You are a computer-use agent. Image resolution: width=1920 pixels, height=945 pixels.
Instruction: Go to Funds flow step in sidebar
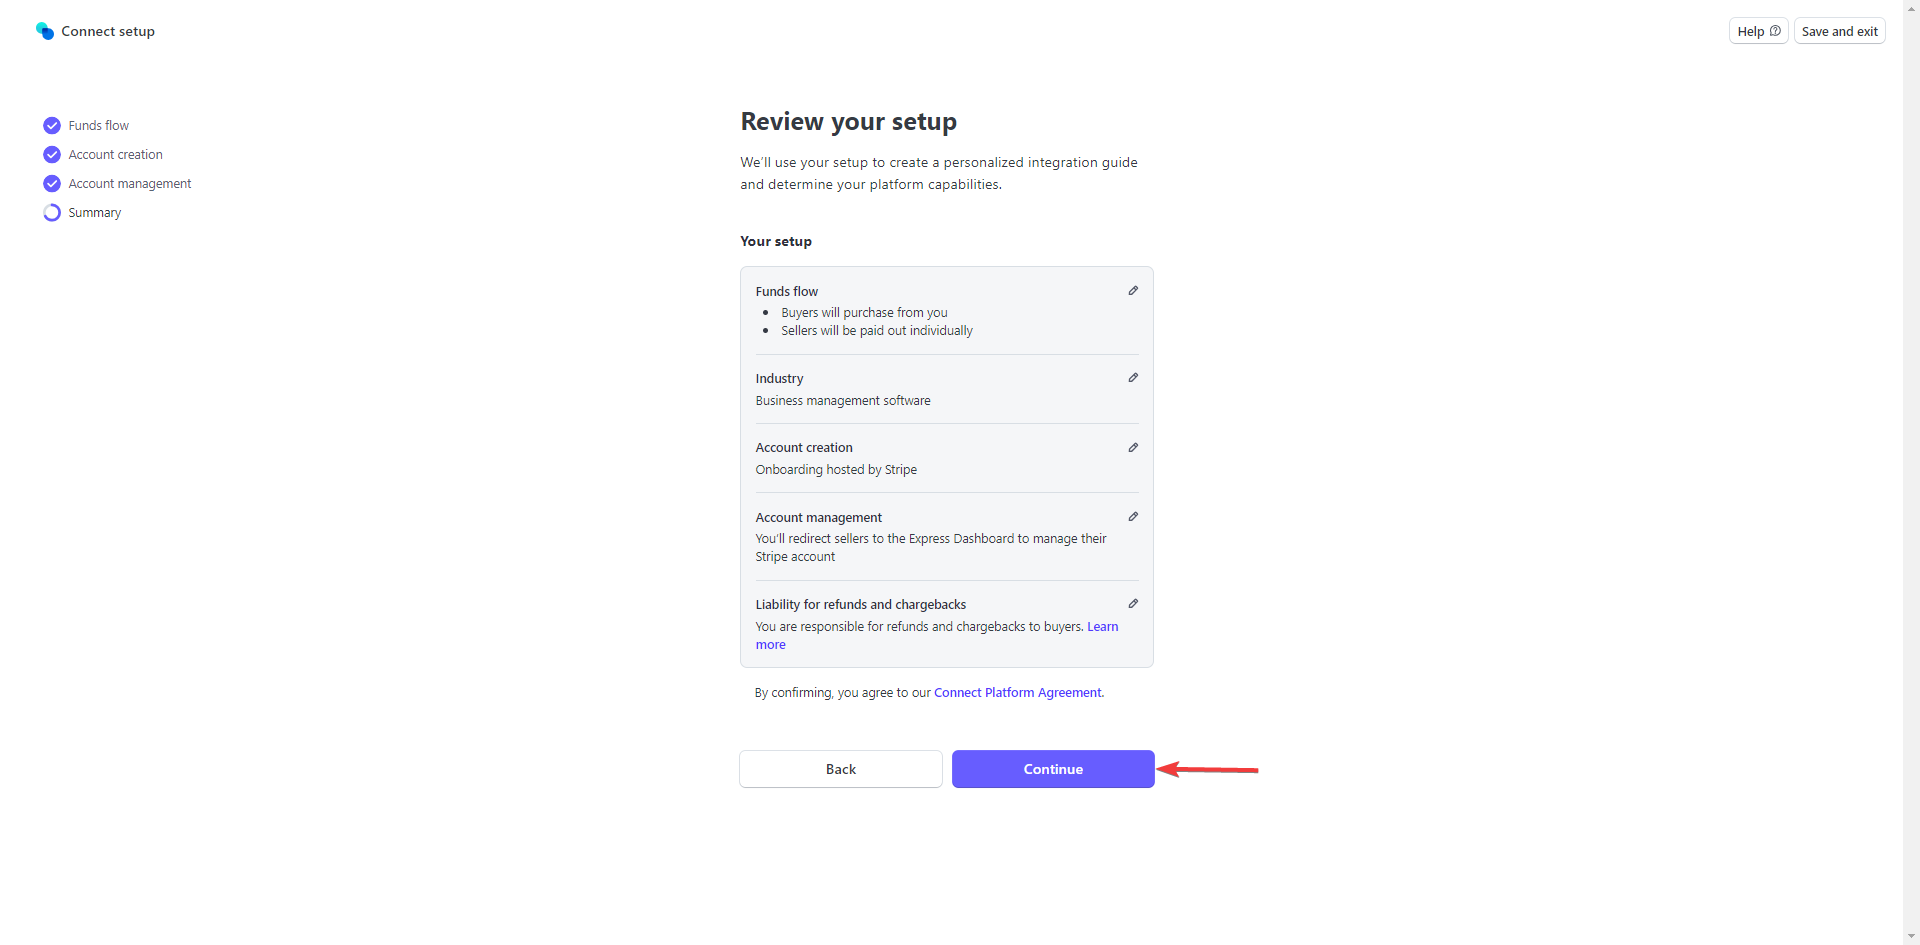tap(99, 125)
